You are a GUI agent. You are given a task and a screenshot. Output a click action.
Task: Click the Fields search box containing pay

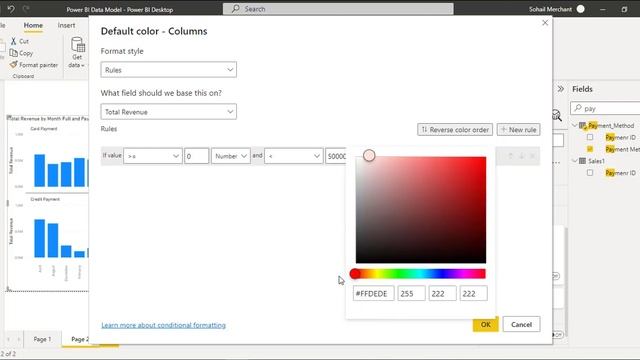pyautogui.click(x=606, y=108)
